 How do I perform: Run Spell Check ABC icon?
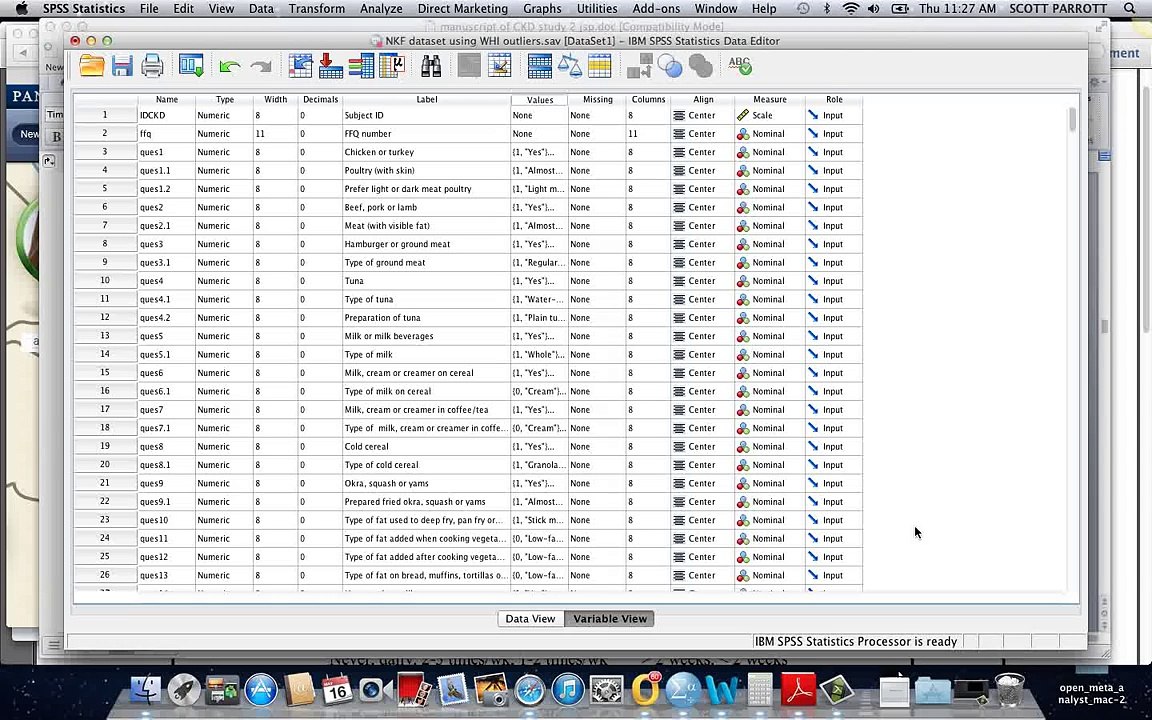pos(740,66)
